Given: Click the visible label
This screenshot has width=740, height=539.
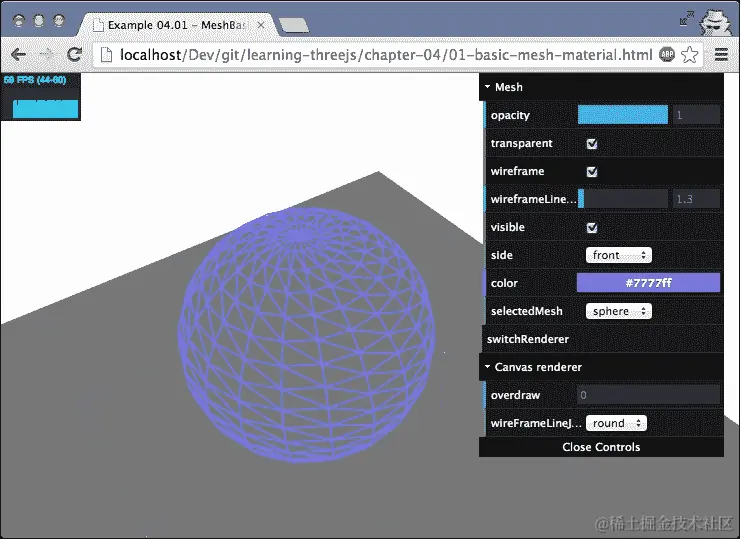Looking at the screenshot, I should 508,227.
